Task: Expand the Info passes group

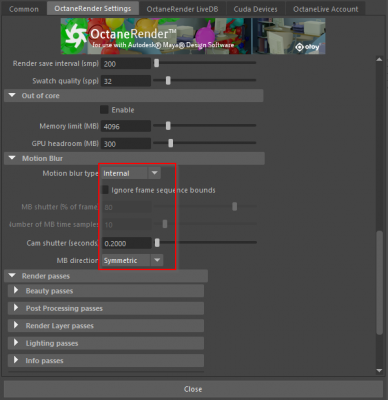Action: pos(16,360)
